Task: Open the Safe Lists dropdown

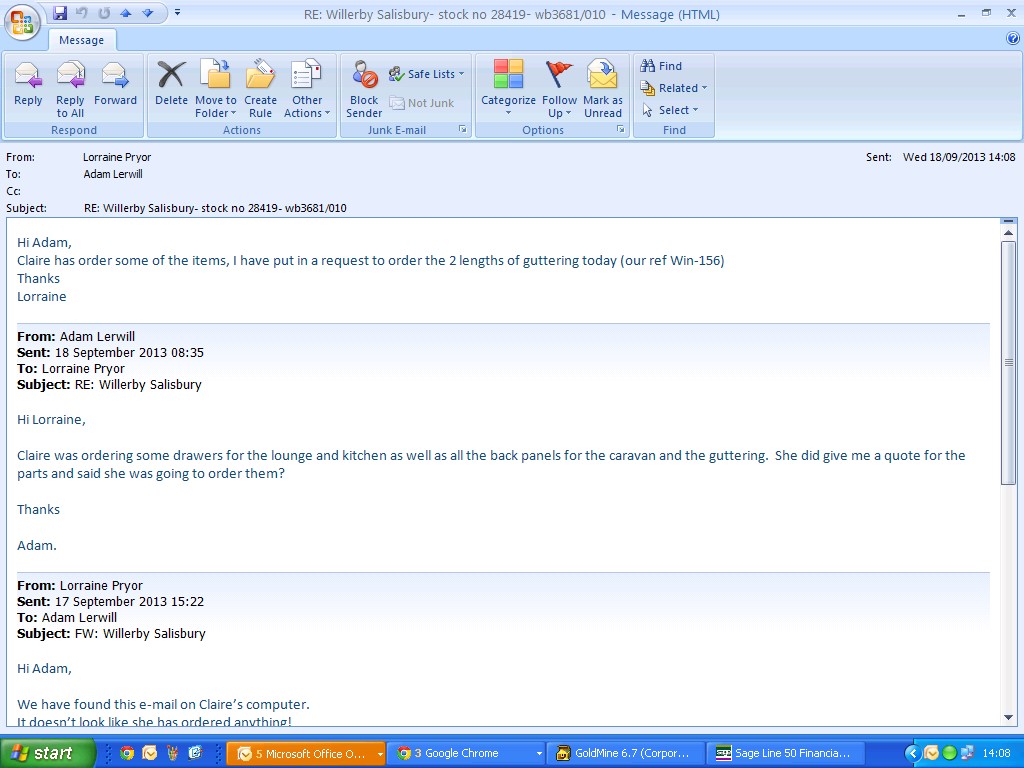Action: click(x=426, y=74)
